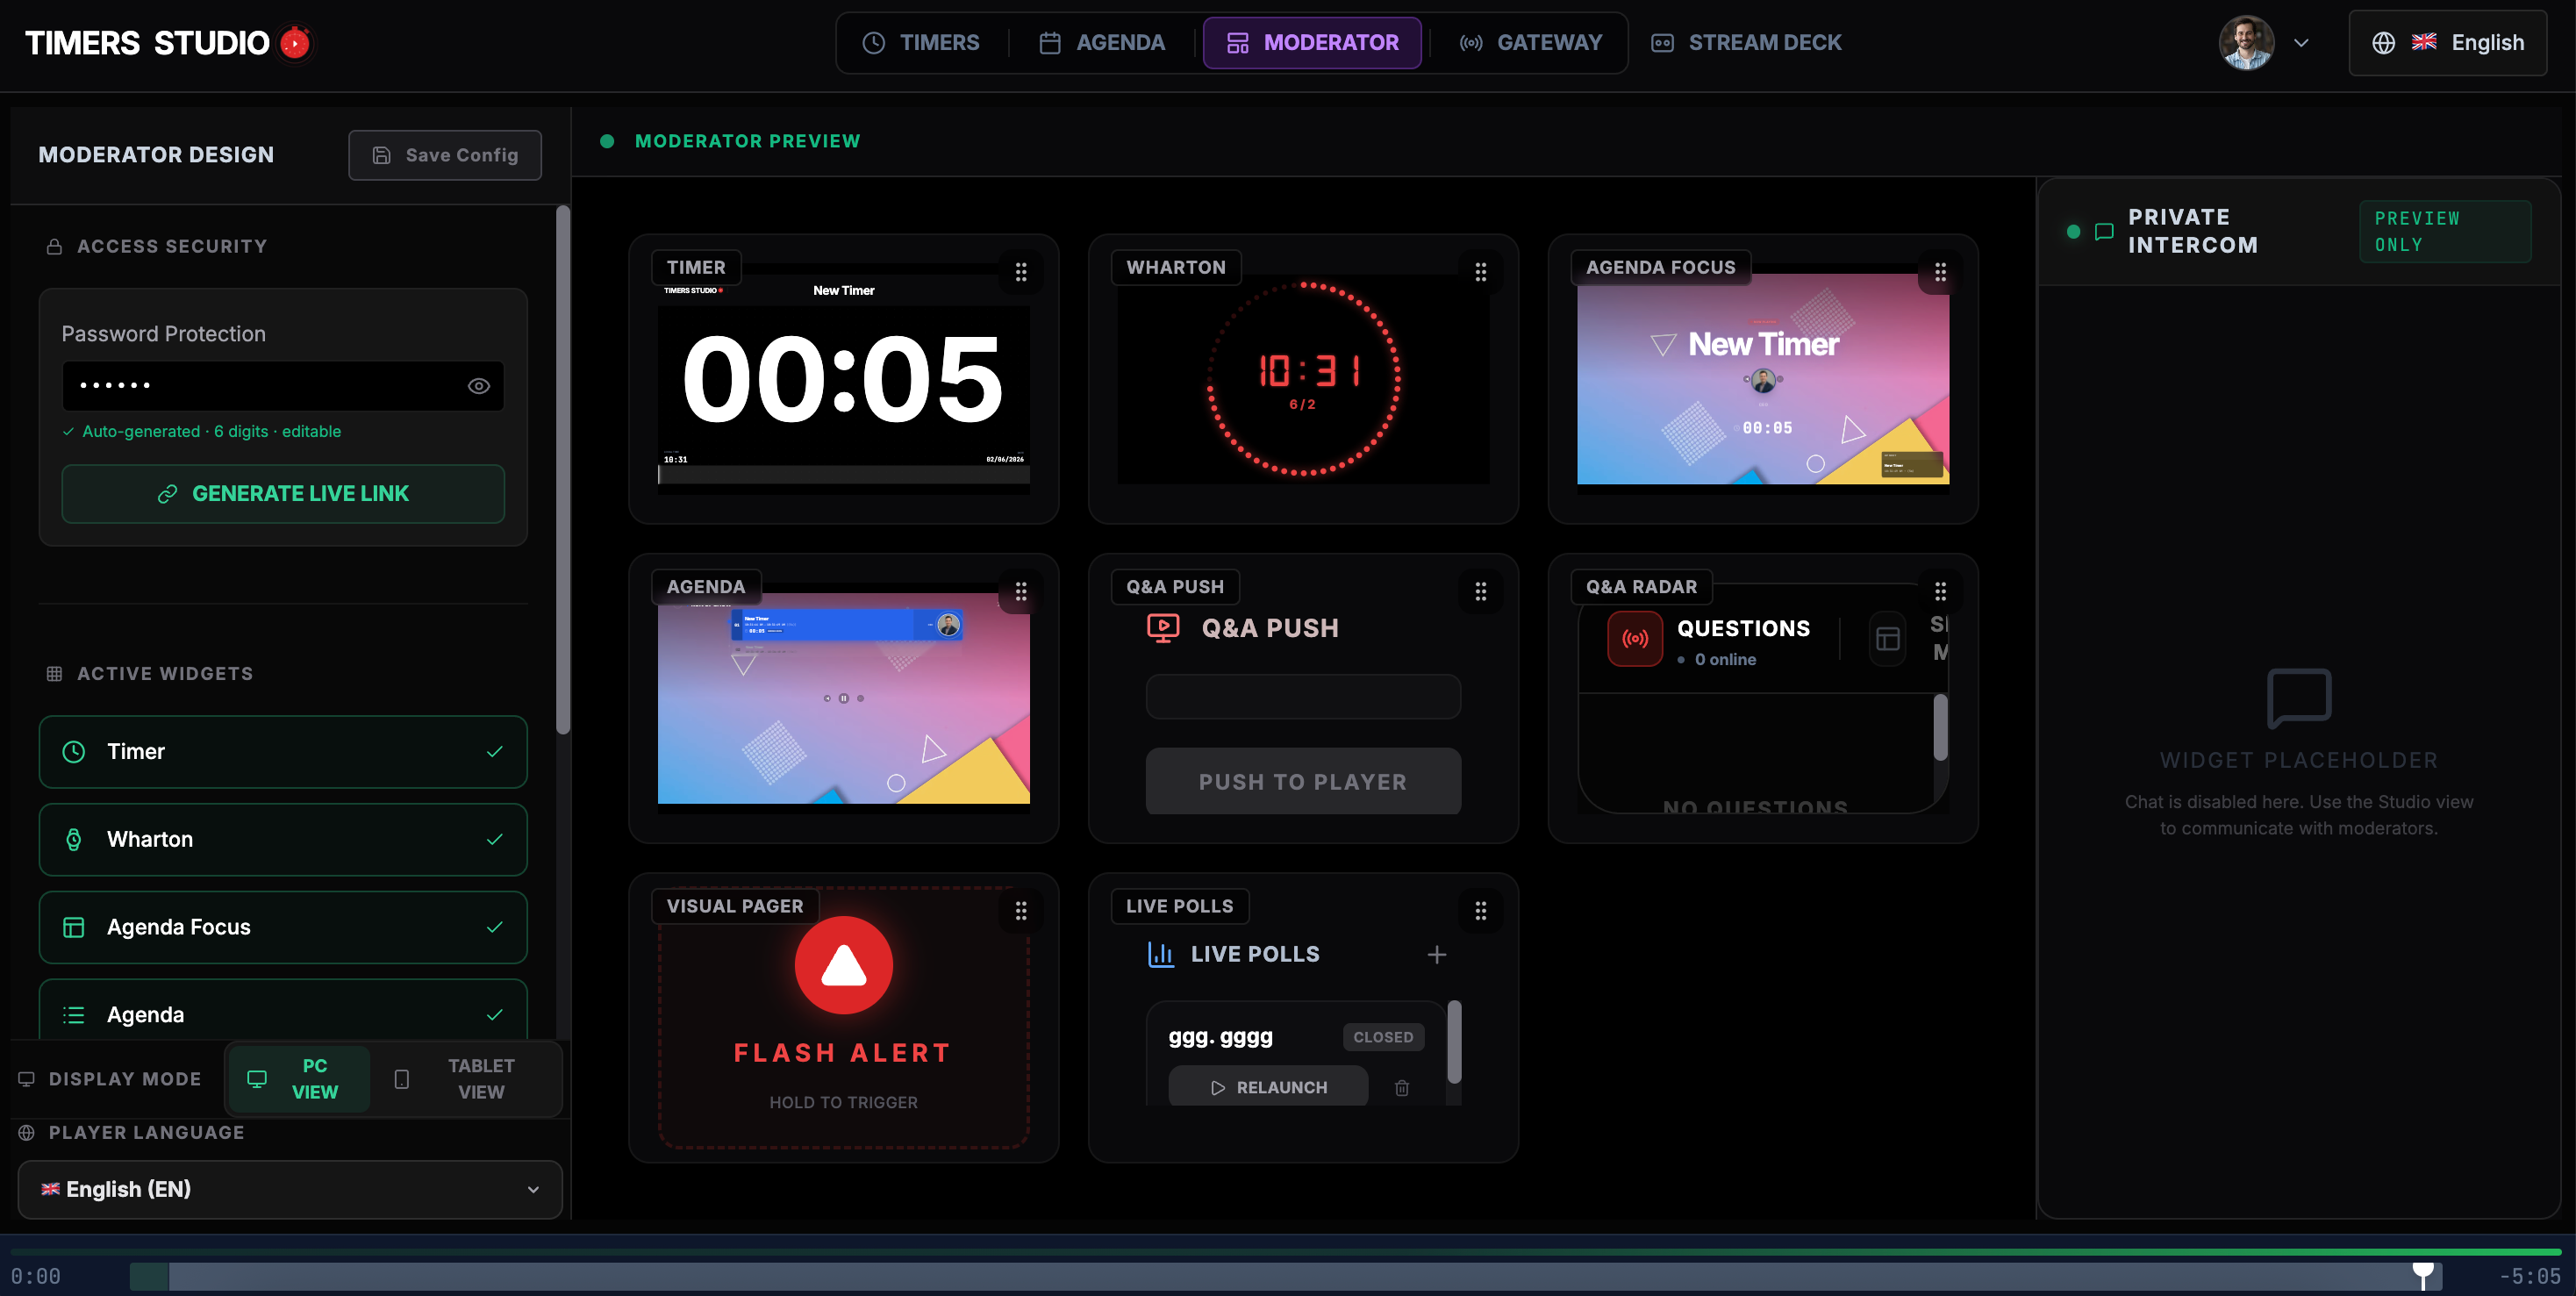Select the Moderator tab
The width and height of the screenshot is (2576, 1296).
[x=1312, y=43]
